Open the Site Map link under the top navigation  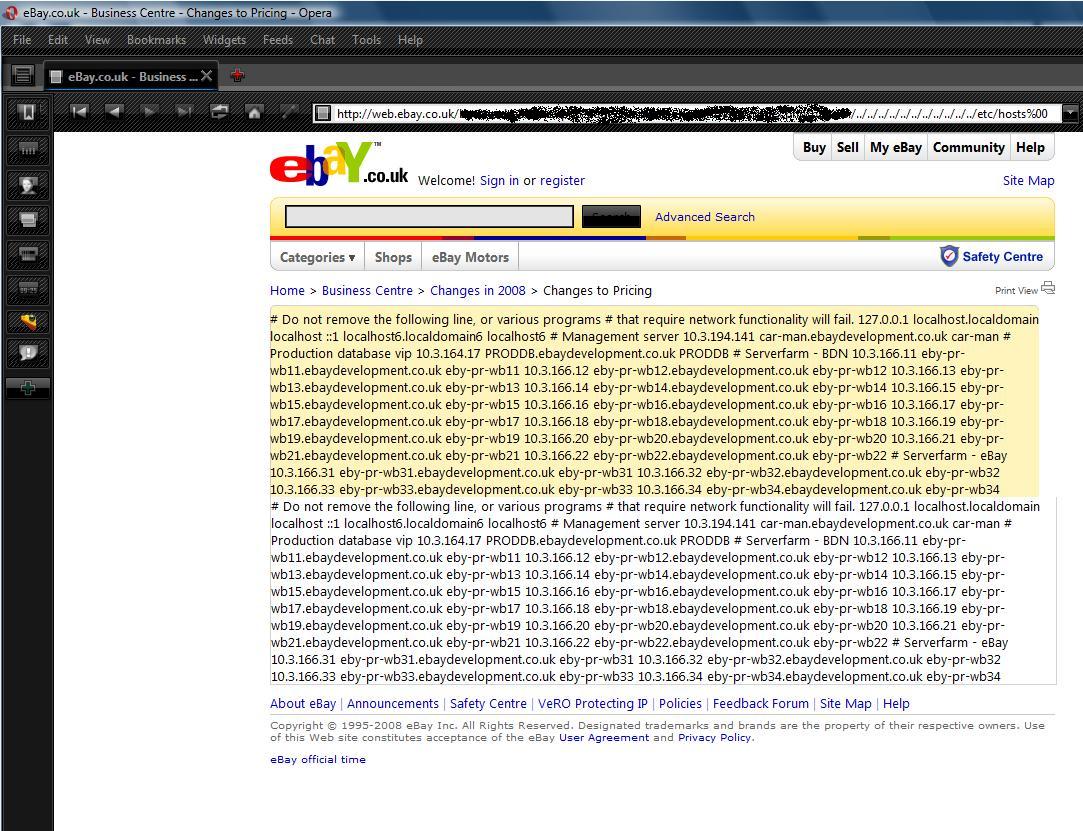point(1028,180)
